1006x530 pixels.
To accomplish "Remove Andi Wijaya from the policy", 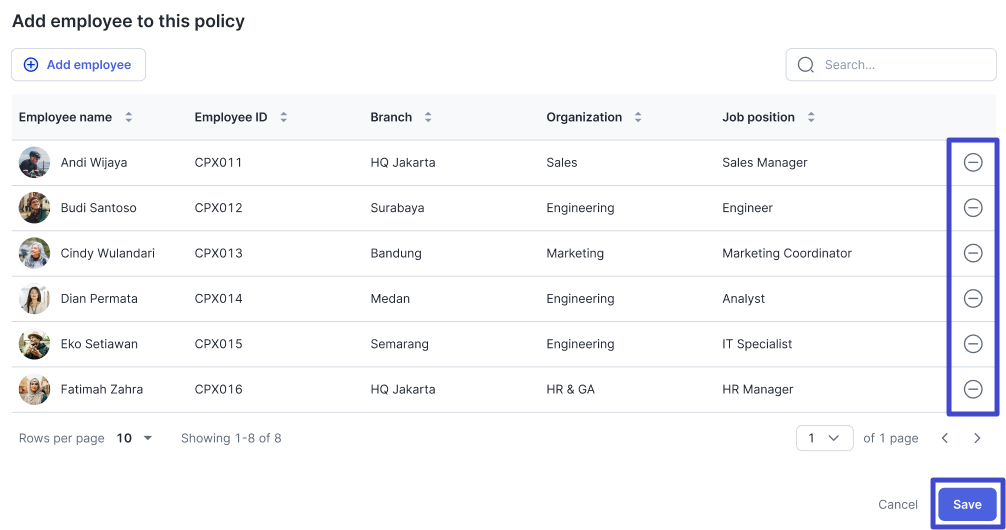I will click(973, 162).
